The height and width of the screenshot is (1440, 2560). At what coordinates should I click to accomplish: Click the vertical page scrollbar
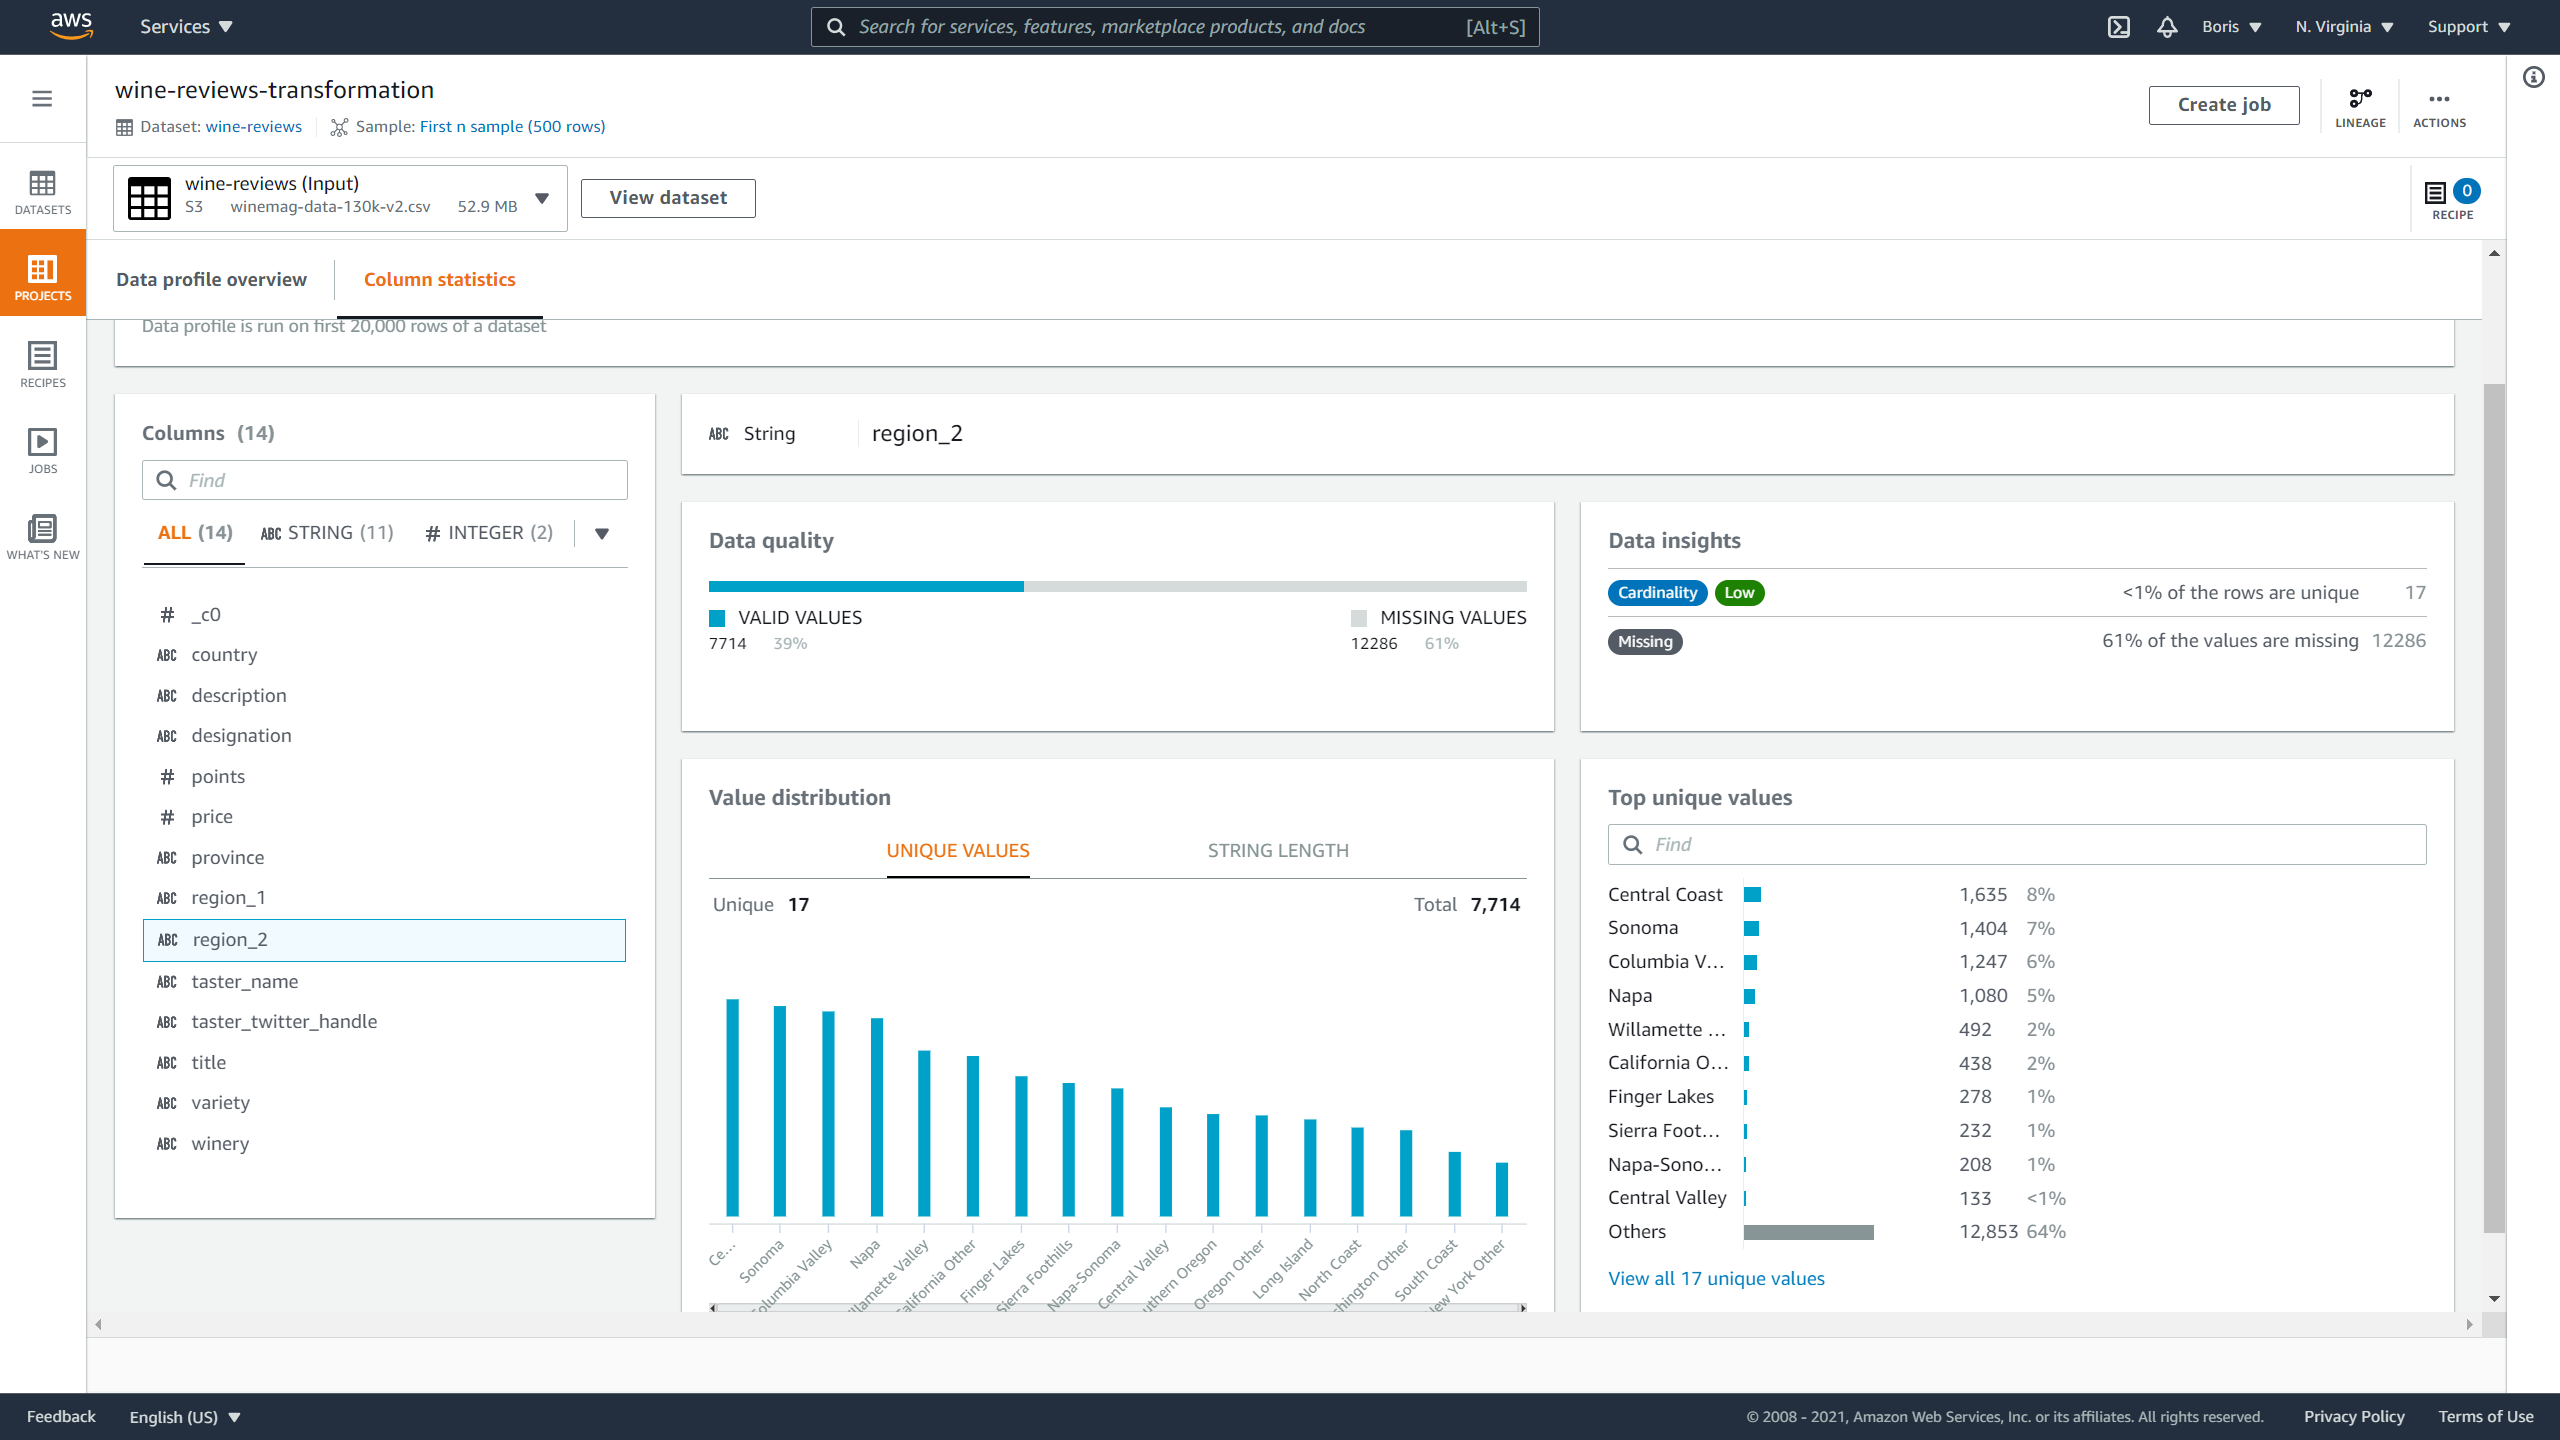pos(2494,808)
